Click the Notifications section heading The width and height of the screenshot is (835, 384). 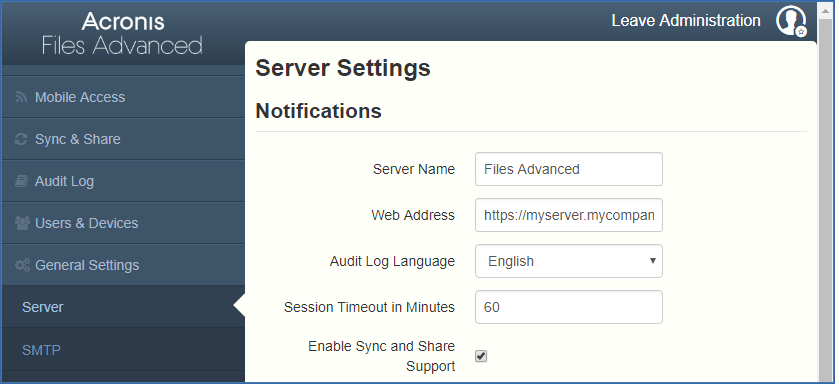click(318, 111)
